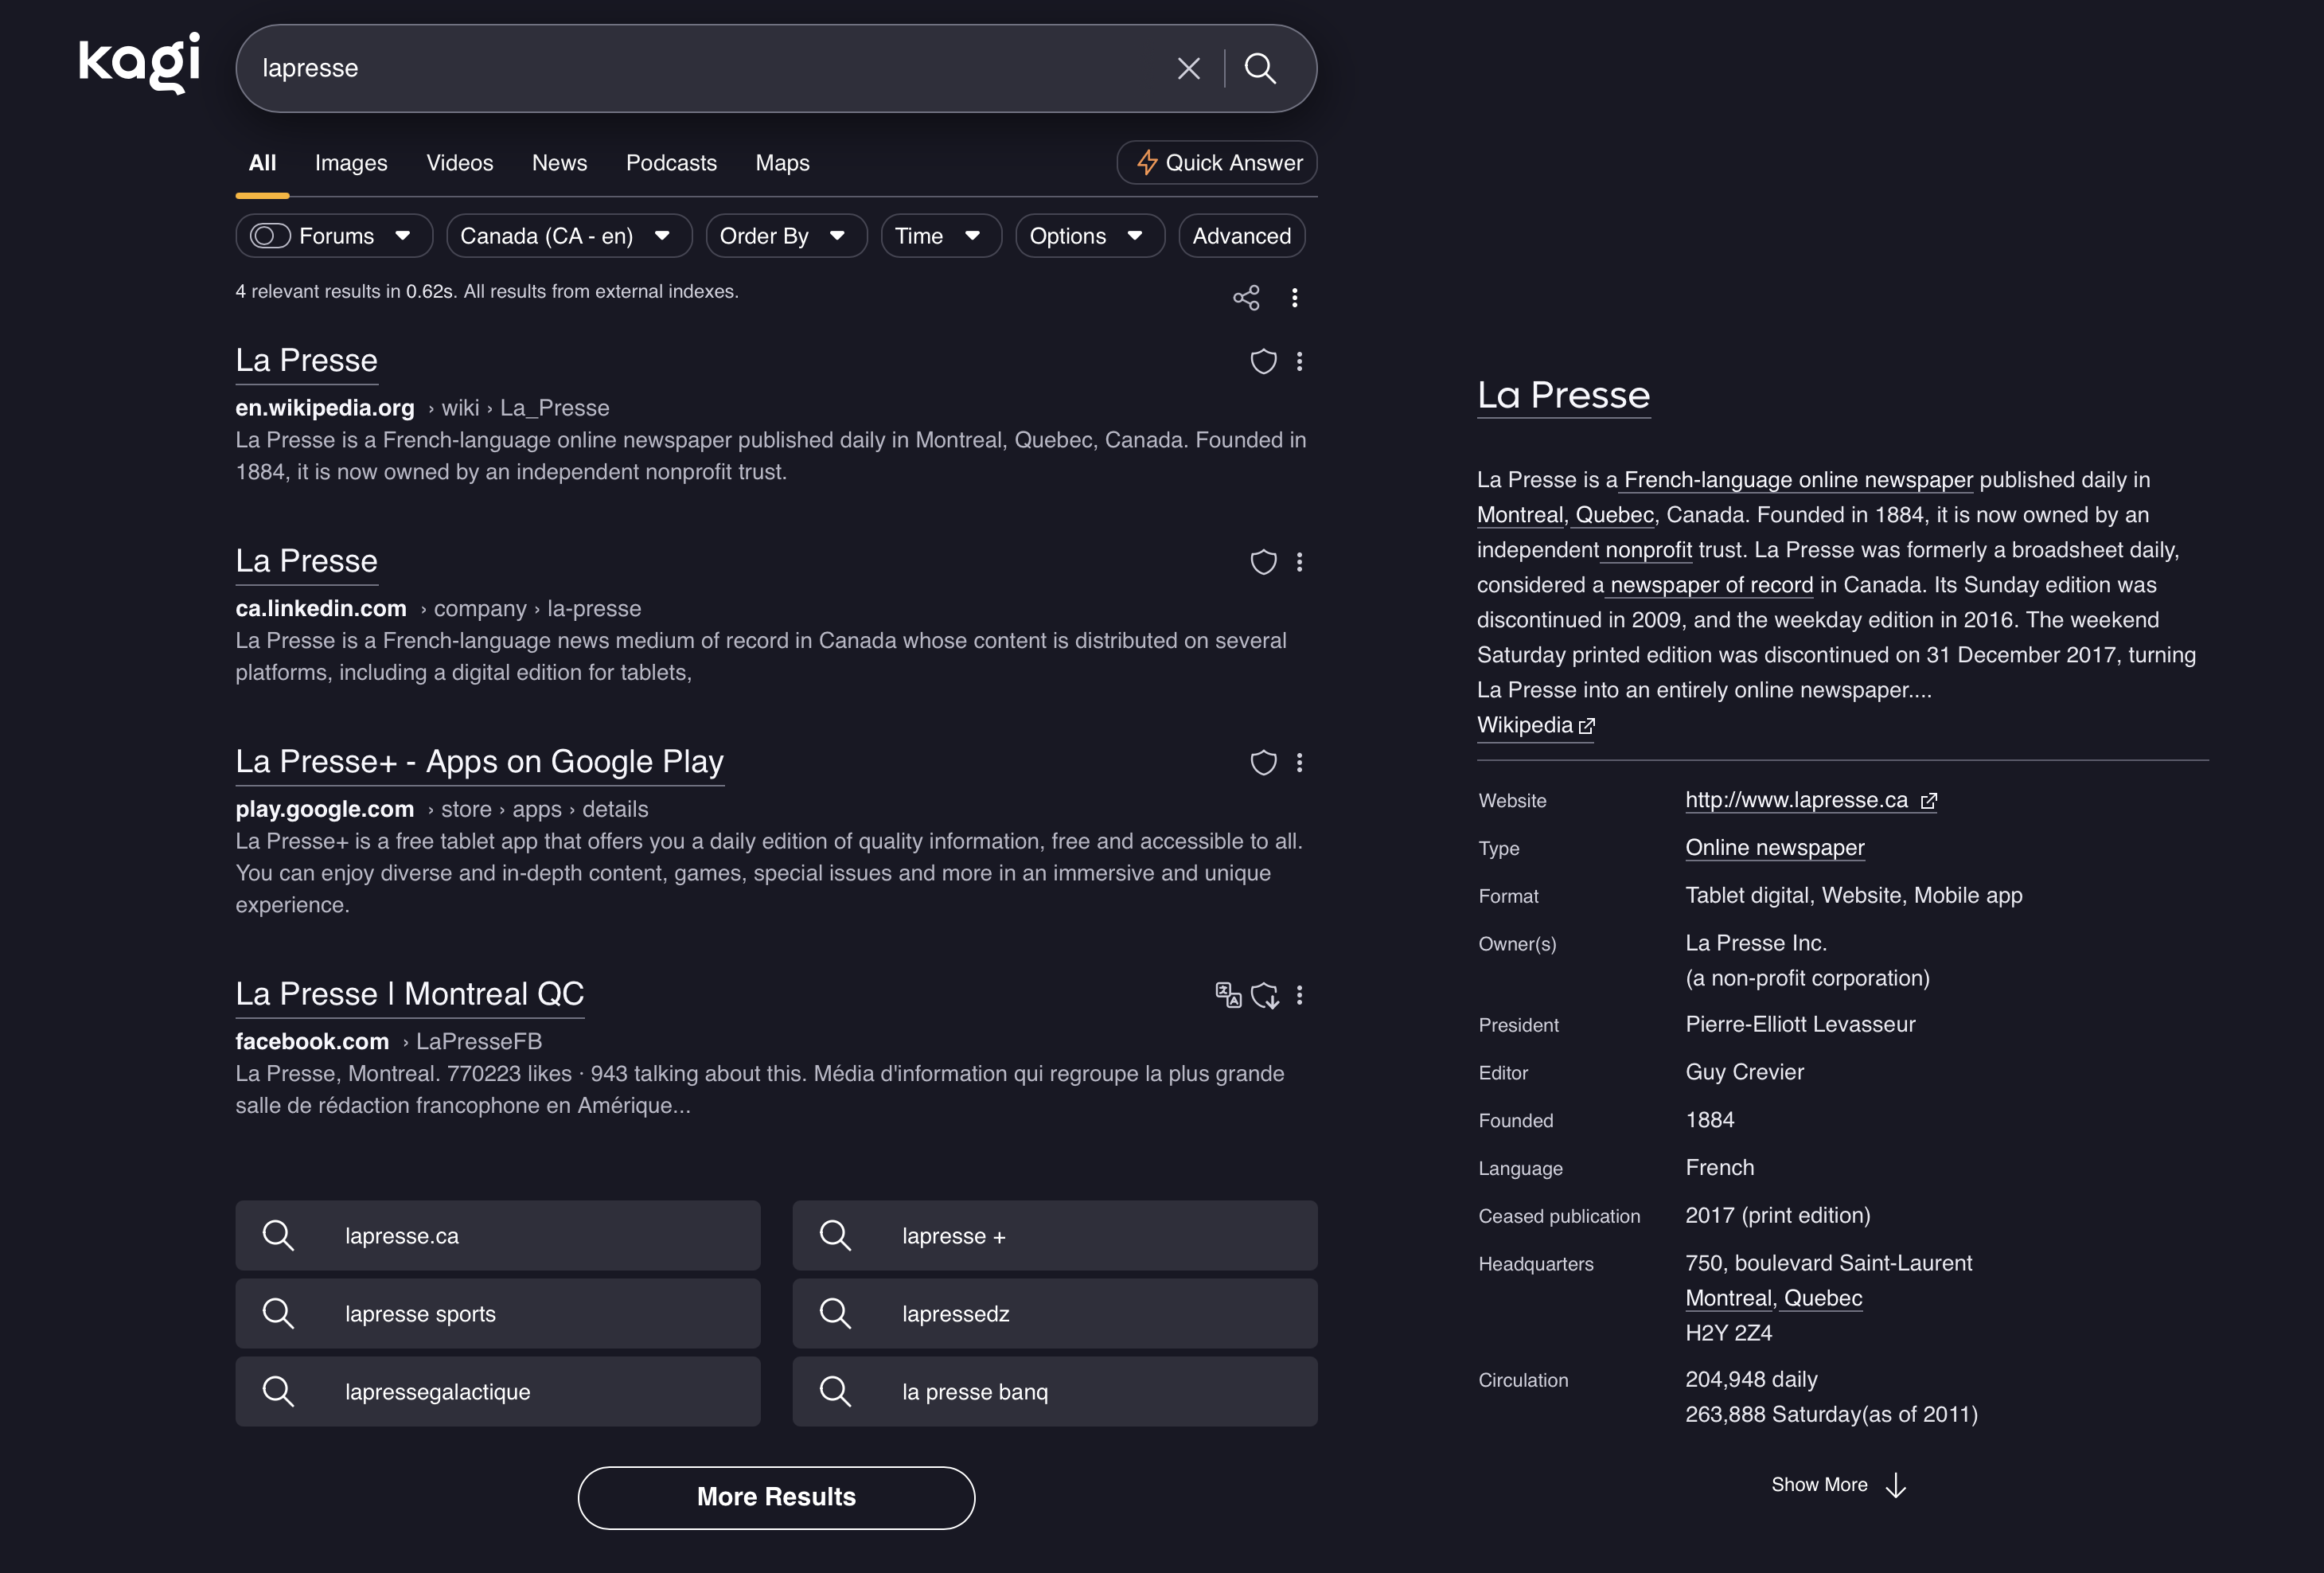This screenshot has height=1573, width=2324.
Task: Click the Kagi logo
Action: pos(139,63)
